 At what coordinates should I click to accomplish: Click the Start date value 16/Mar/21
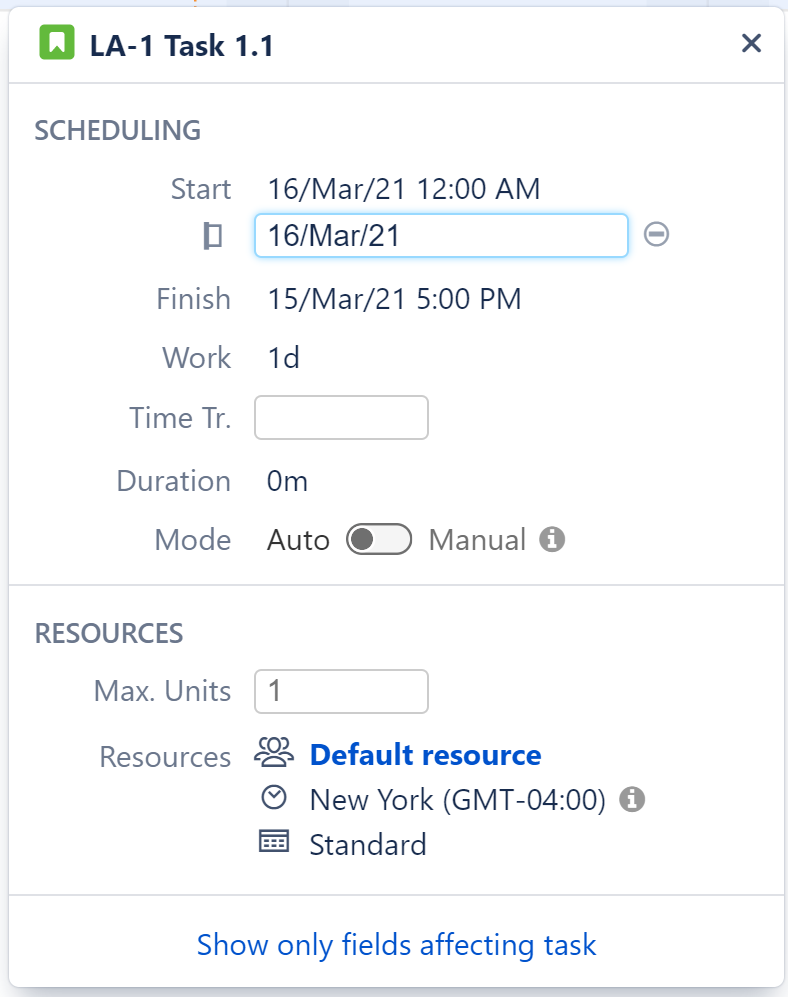[403, 189]
